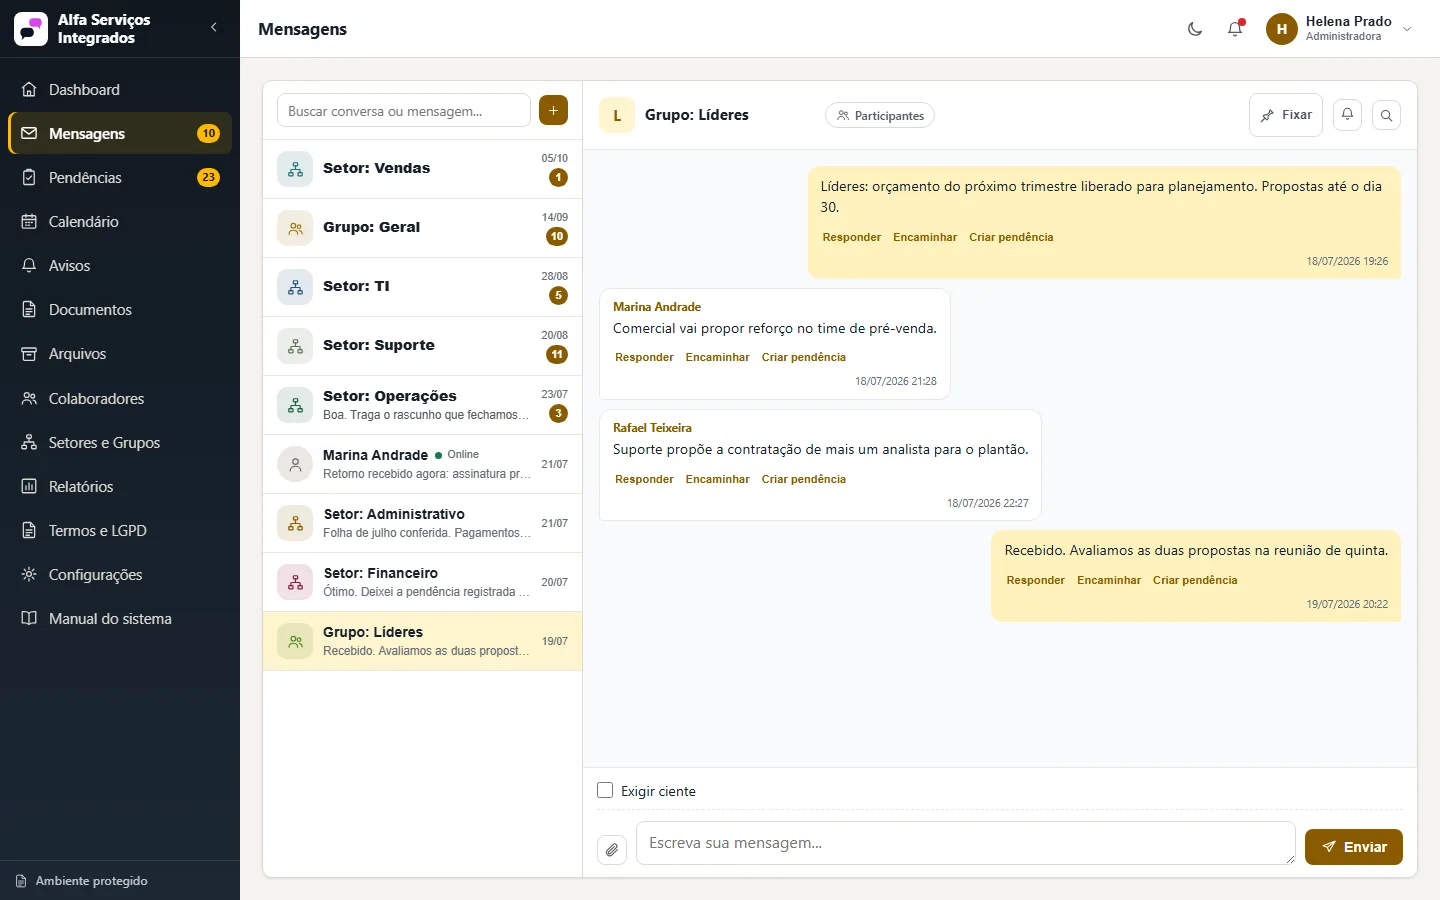
Task: Open the Setor: Administrativo conversation
Action: (x=422, y=523)
